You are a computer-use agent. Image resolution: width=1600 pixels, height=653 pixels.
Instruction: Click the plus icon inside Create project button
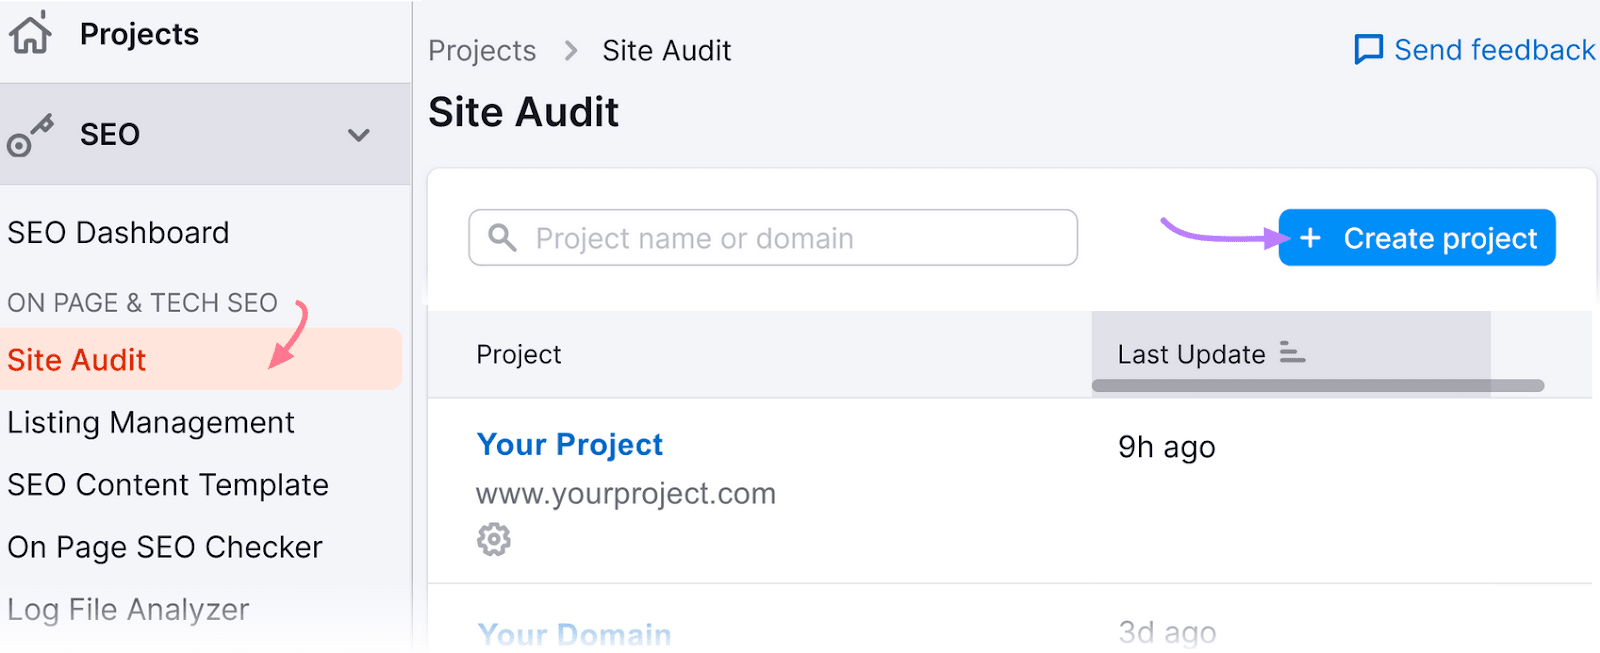tap(1312, 238)
